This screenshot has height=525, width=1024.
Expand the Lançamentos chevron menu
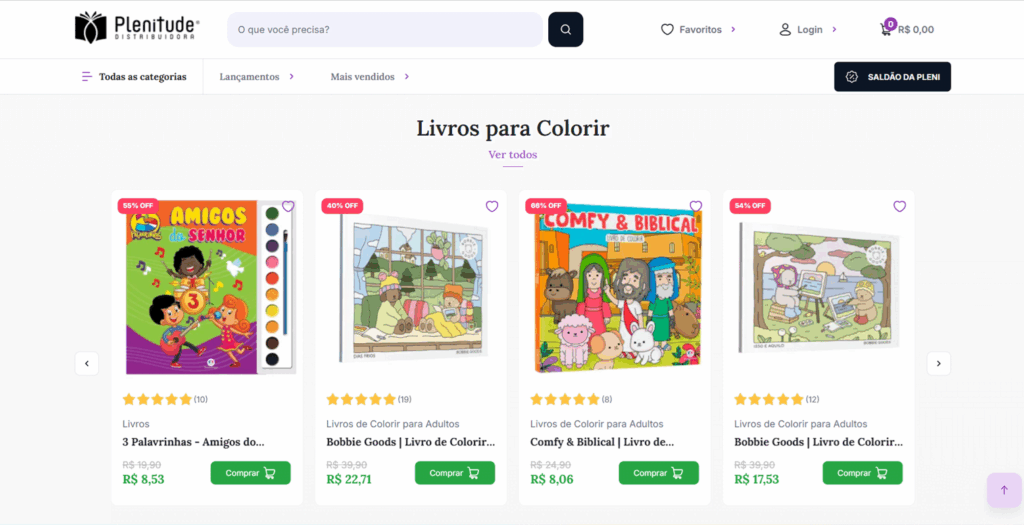[291, 77]
